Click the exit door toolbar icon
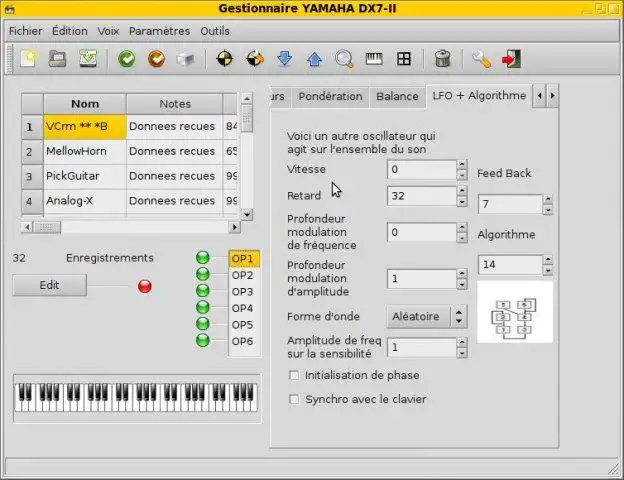624x480 pixels. (x=511, y=59)
